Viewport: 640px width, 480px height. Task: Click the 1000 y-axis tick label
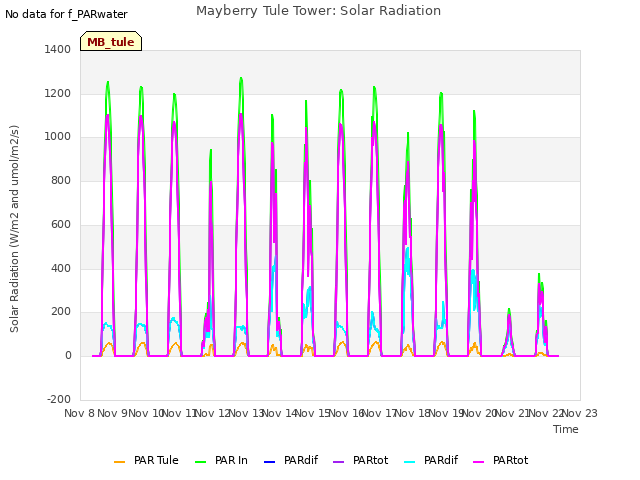pyautogui.click(x=58, y=137)
